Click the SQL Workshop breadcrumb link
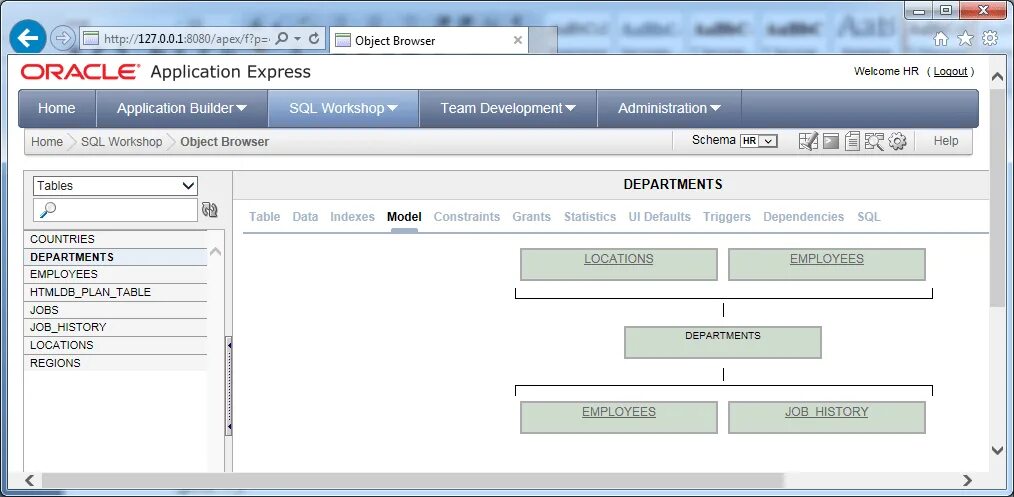The height and width of the screenshot is (497, 1014). 122,142
